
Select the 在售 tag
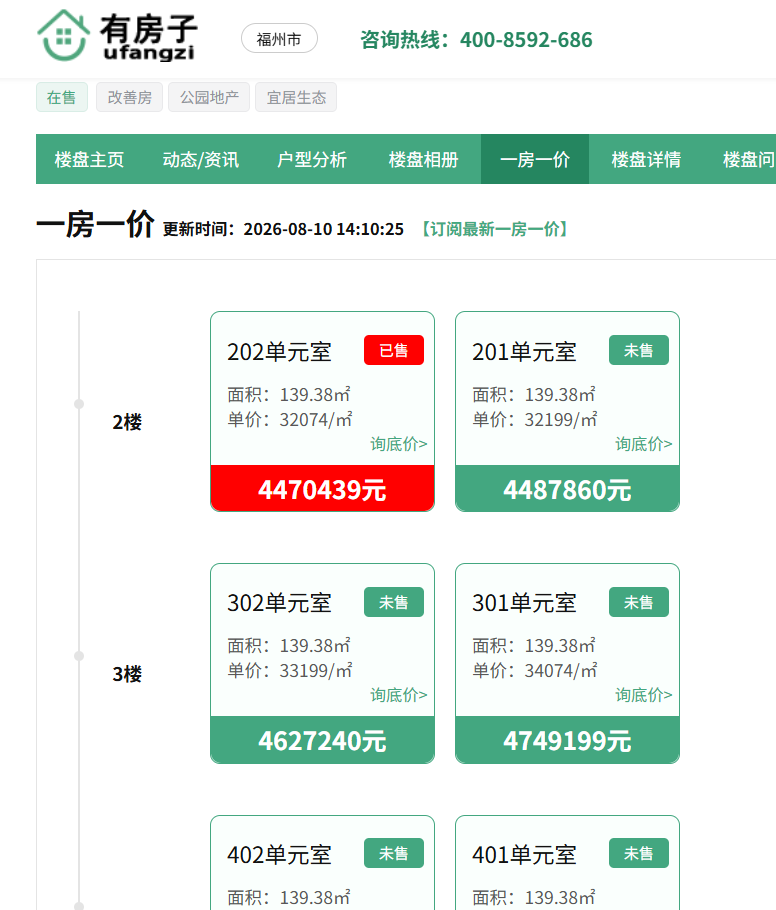click(x=62, y=97)
